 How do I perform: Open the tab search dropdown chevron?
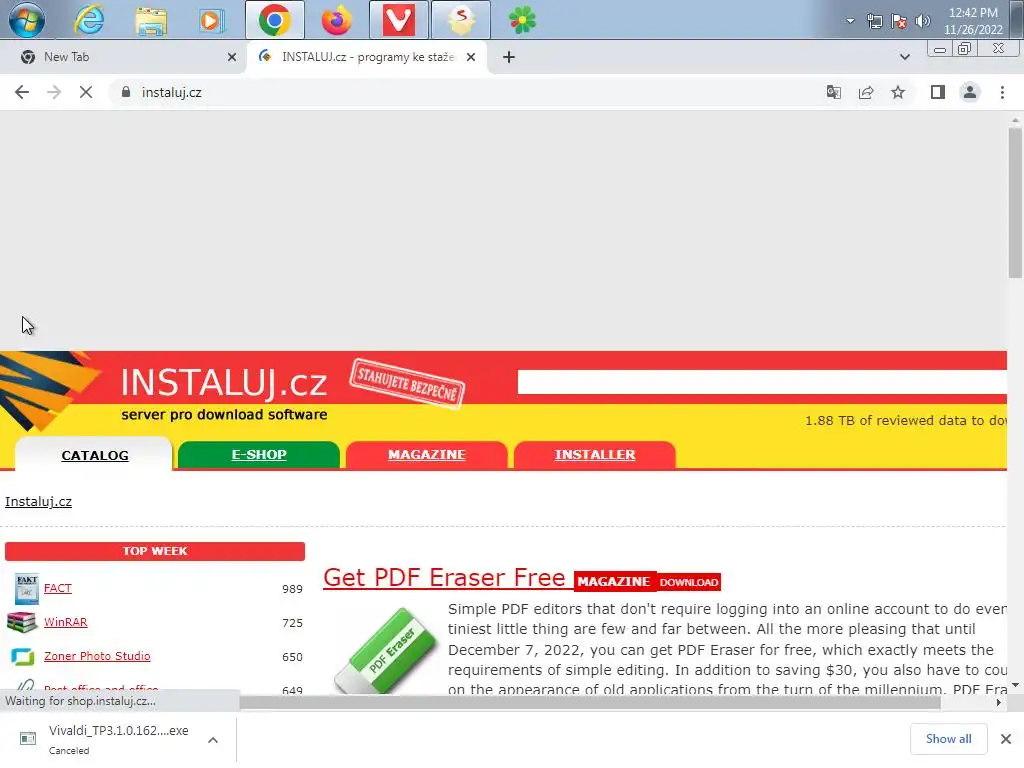tap(904, 57)
